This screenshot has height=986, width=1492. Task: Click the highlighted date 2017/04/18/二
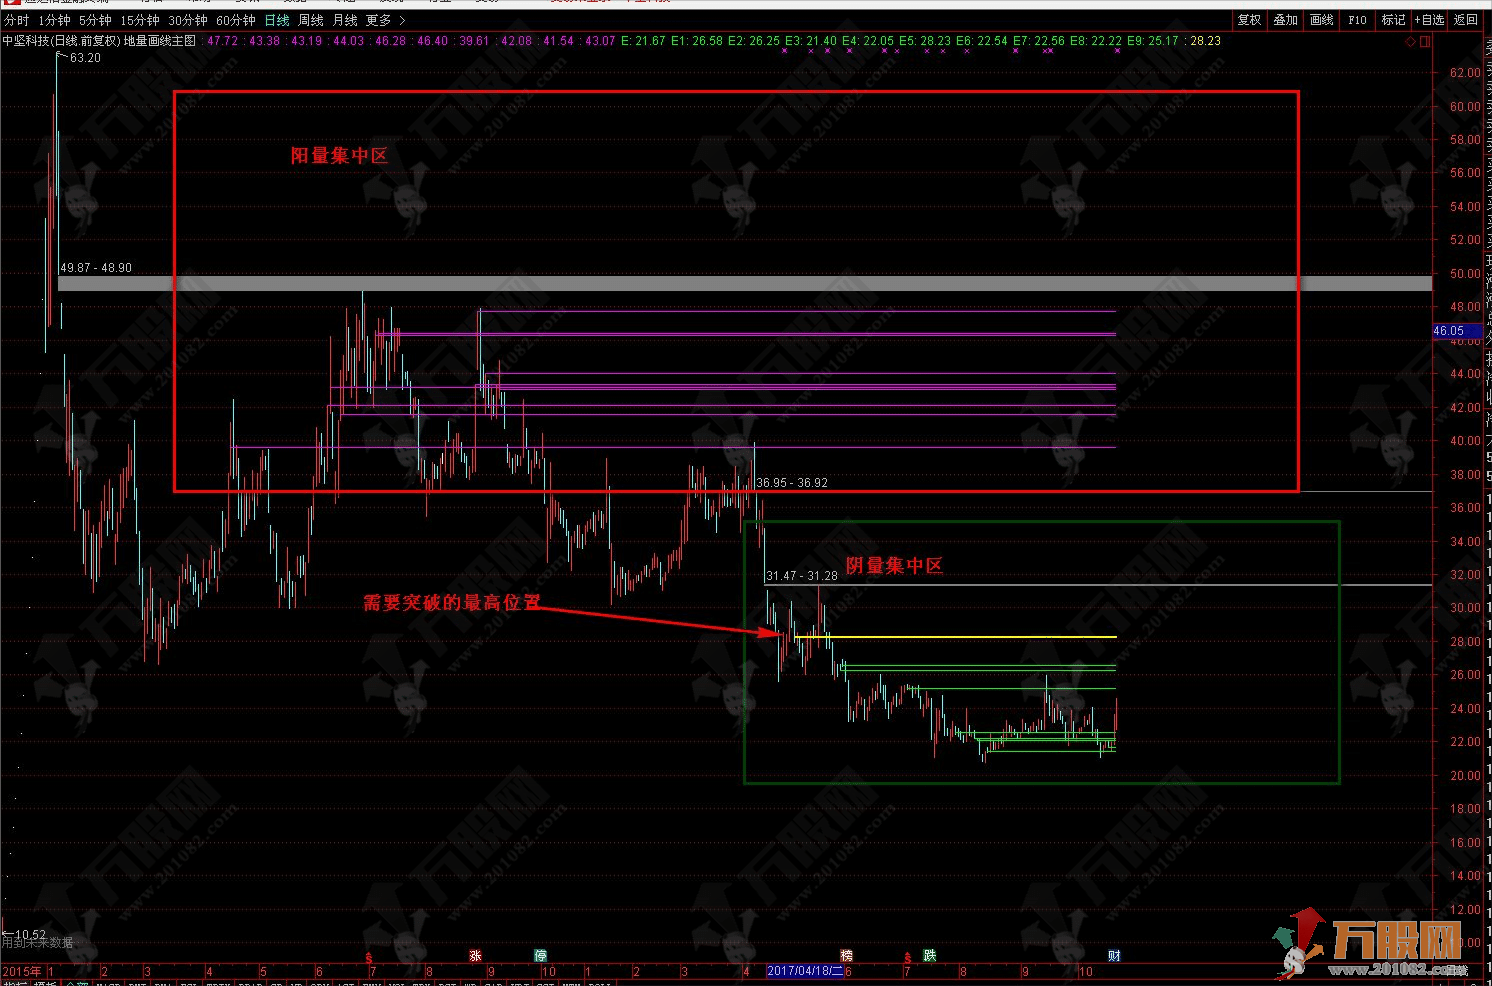coord(806,971)
